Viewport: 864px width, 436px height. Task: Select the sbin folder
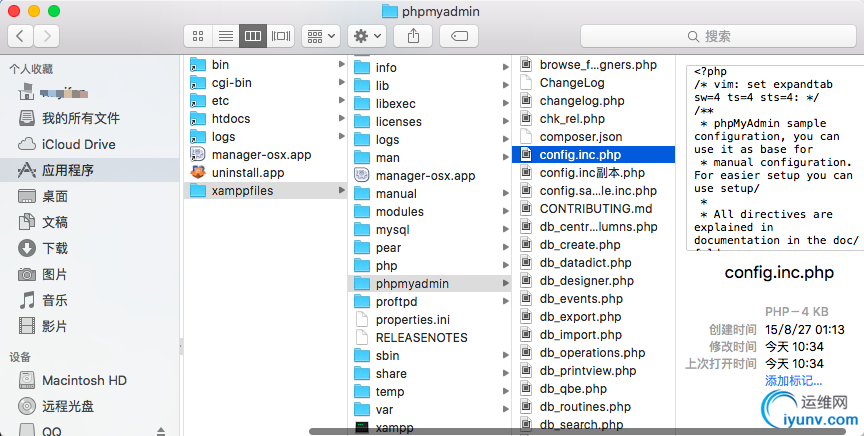pos(430,356)
